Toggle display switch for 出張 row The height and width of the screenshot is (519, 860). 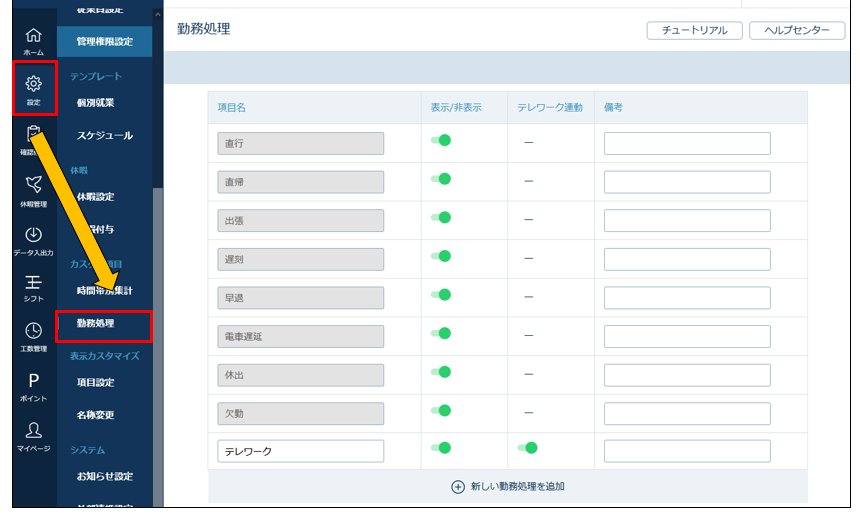(441, 217)
